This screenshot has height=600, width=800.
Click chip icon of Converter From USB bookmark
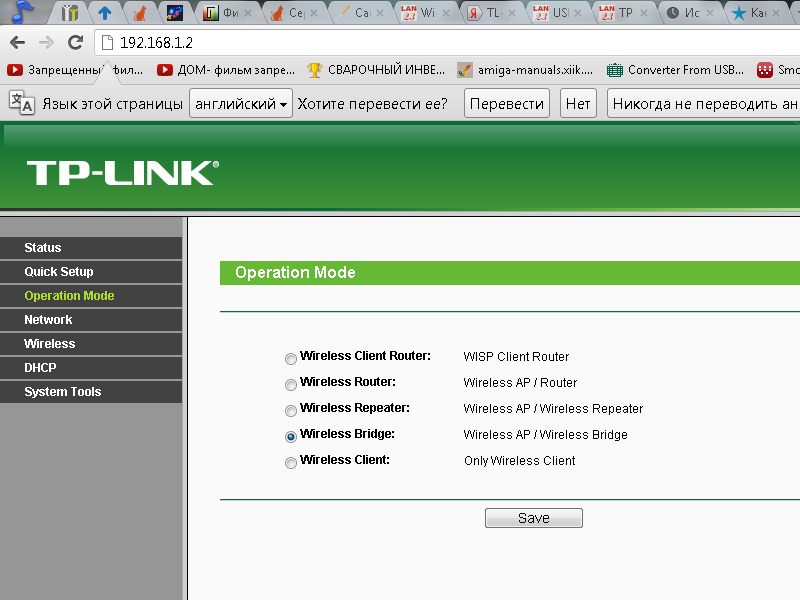pos(615,70)
